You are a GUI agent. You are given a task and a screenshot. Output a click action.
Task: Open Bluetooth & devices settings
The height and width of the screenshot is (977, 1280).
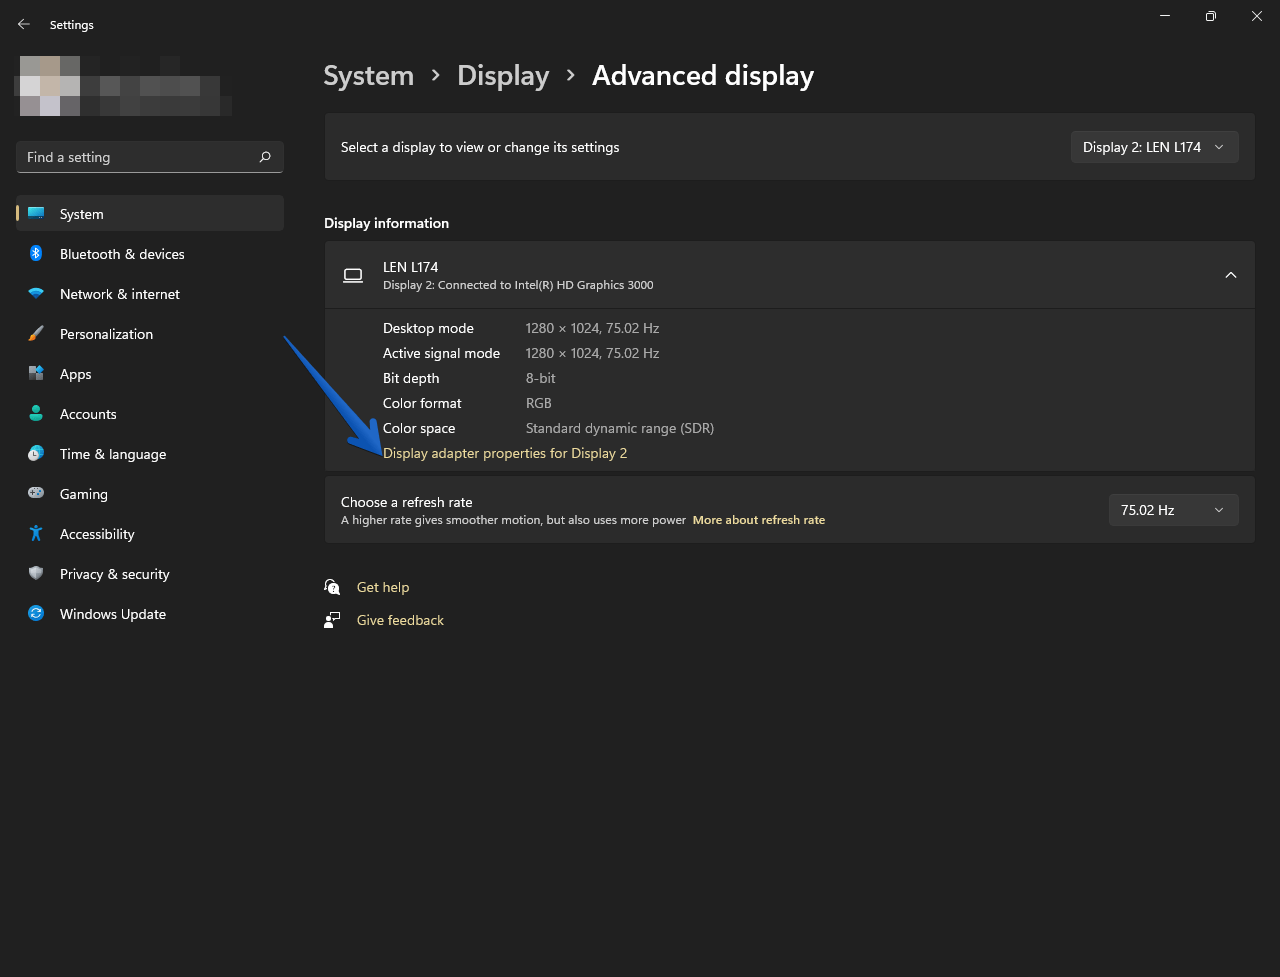(150, 254)
